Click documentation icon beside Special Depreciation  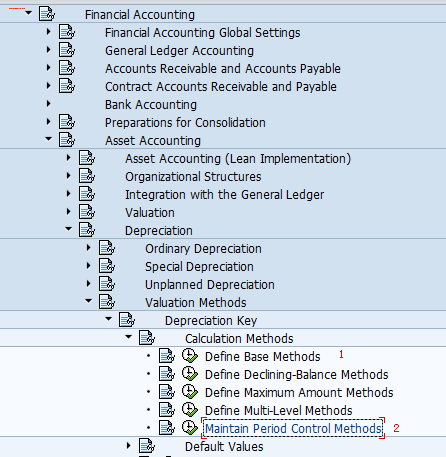(107, 266)
